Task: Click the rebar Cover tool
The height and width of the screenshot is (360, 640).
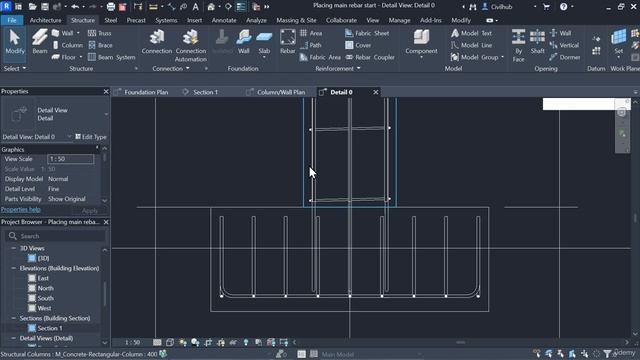Action: pos(358,45)
